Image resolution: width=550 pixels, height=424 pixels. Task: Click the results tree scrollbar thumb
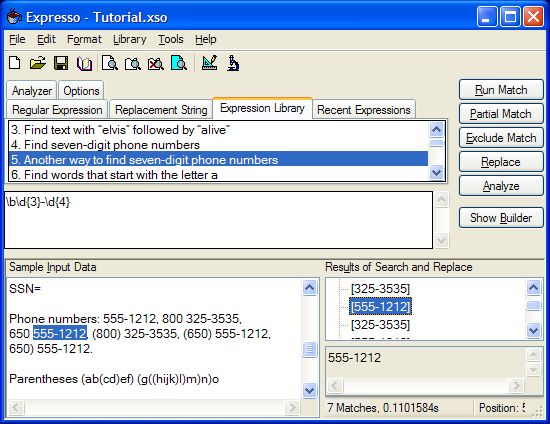pos(534,305)
